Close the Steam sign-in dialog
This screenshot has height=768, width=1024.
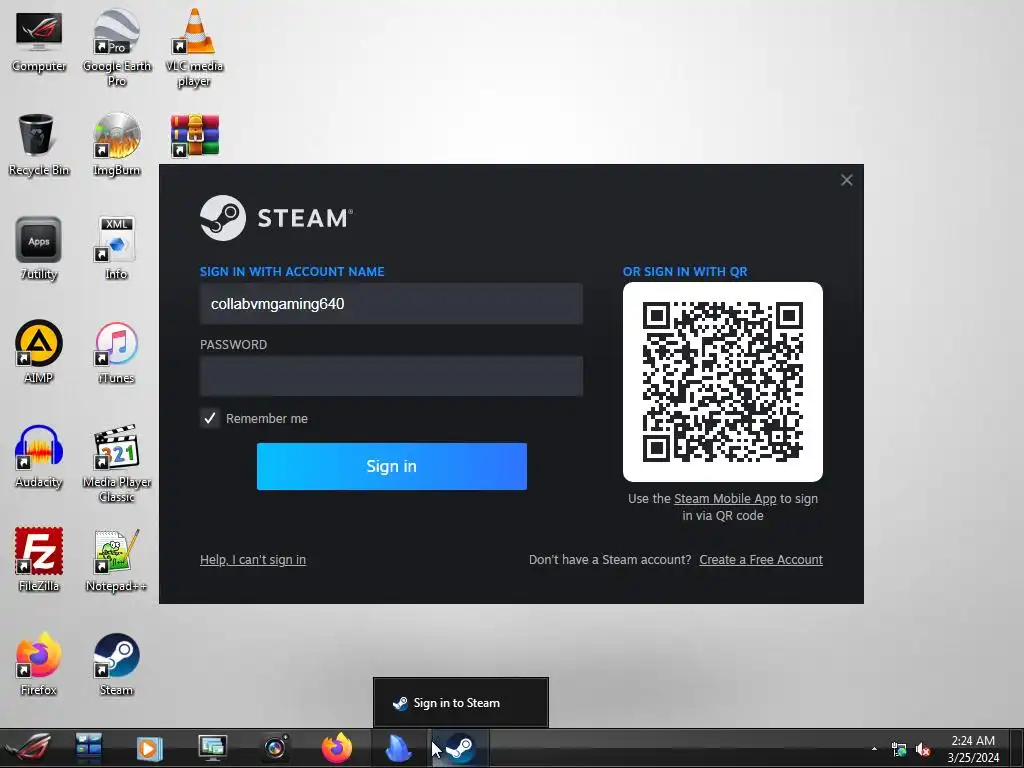coord(846,180)
